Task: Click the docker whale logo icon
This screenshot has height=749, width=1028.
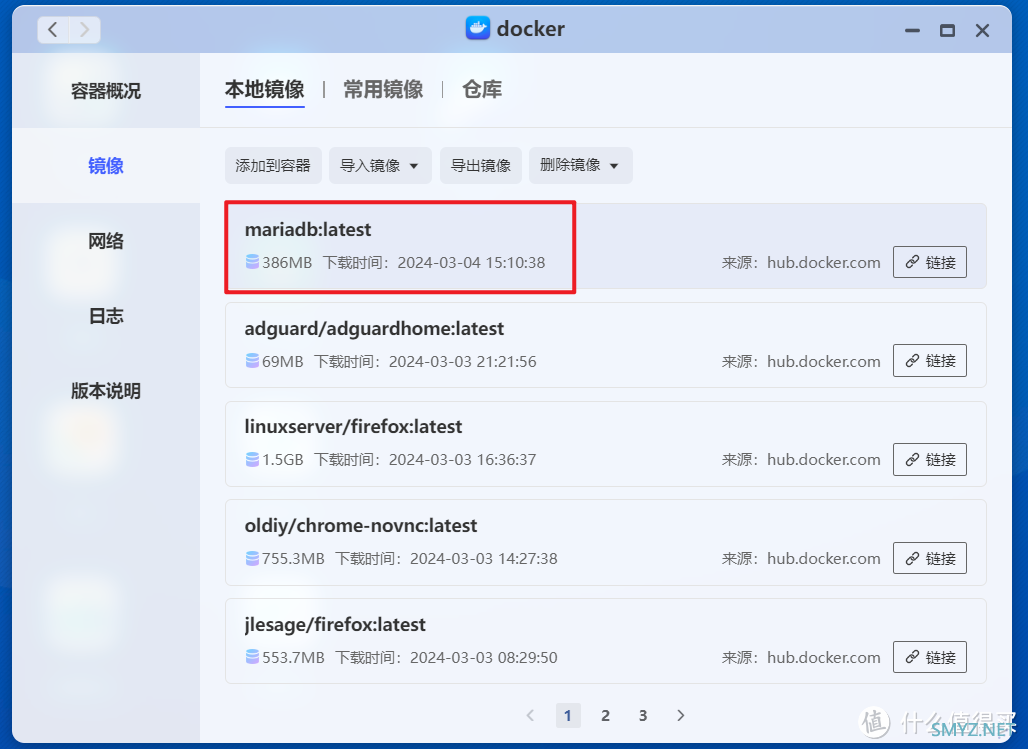Action: (477, 28)
